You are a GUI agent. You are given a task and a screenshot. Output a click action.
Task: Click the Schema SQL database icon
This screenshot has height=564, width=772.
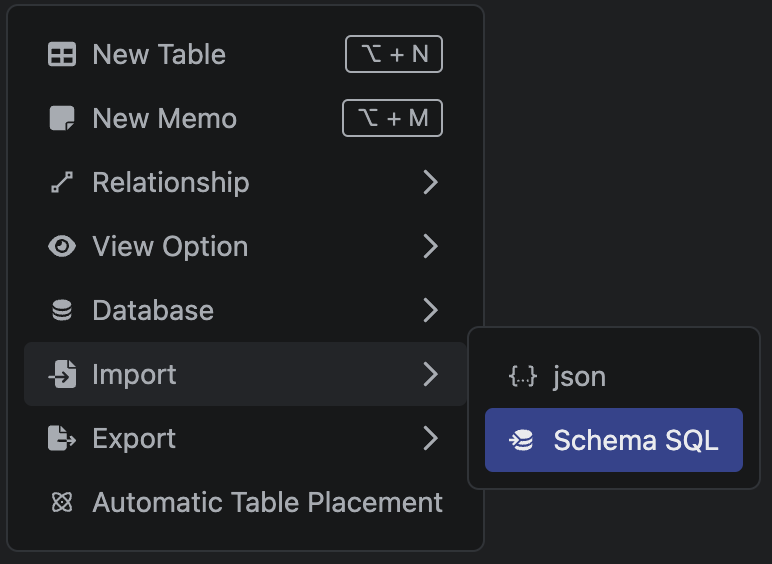[x=522, y=440]
